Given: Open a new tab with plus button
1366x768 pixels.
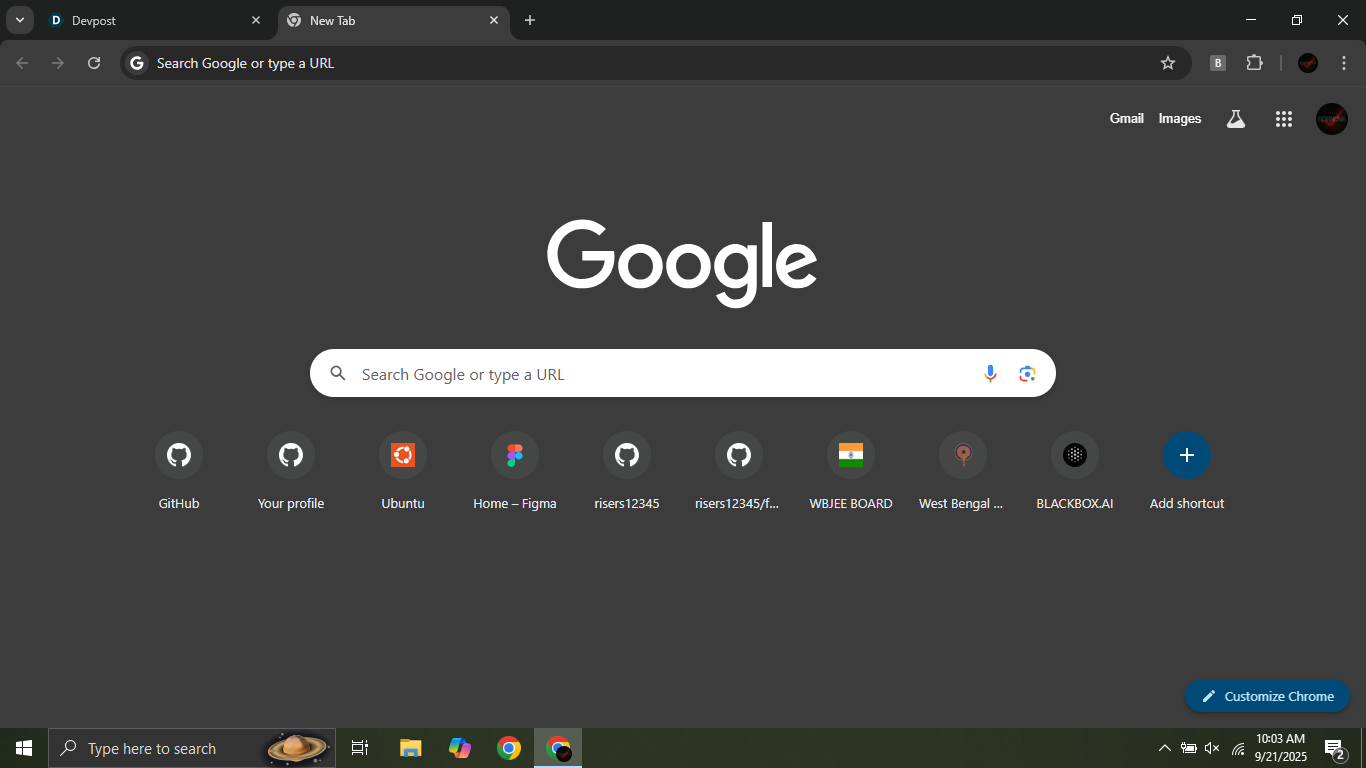Looking at the screenshot, I should 530,20.
